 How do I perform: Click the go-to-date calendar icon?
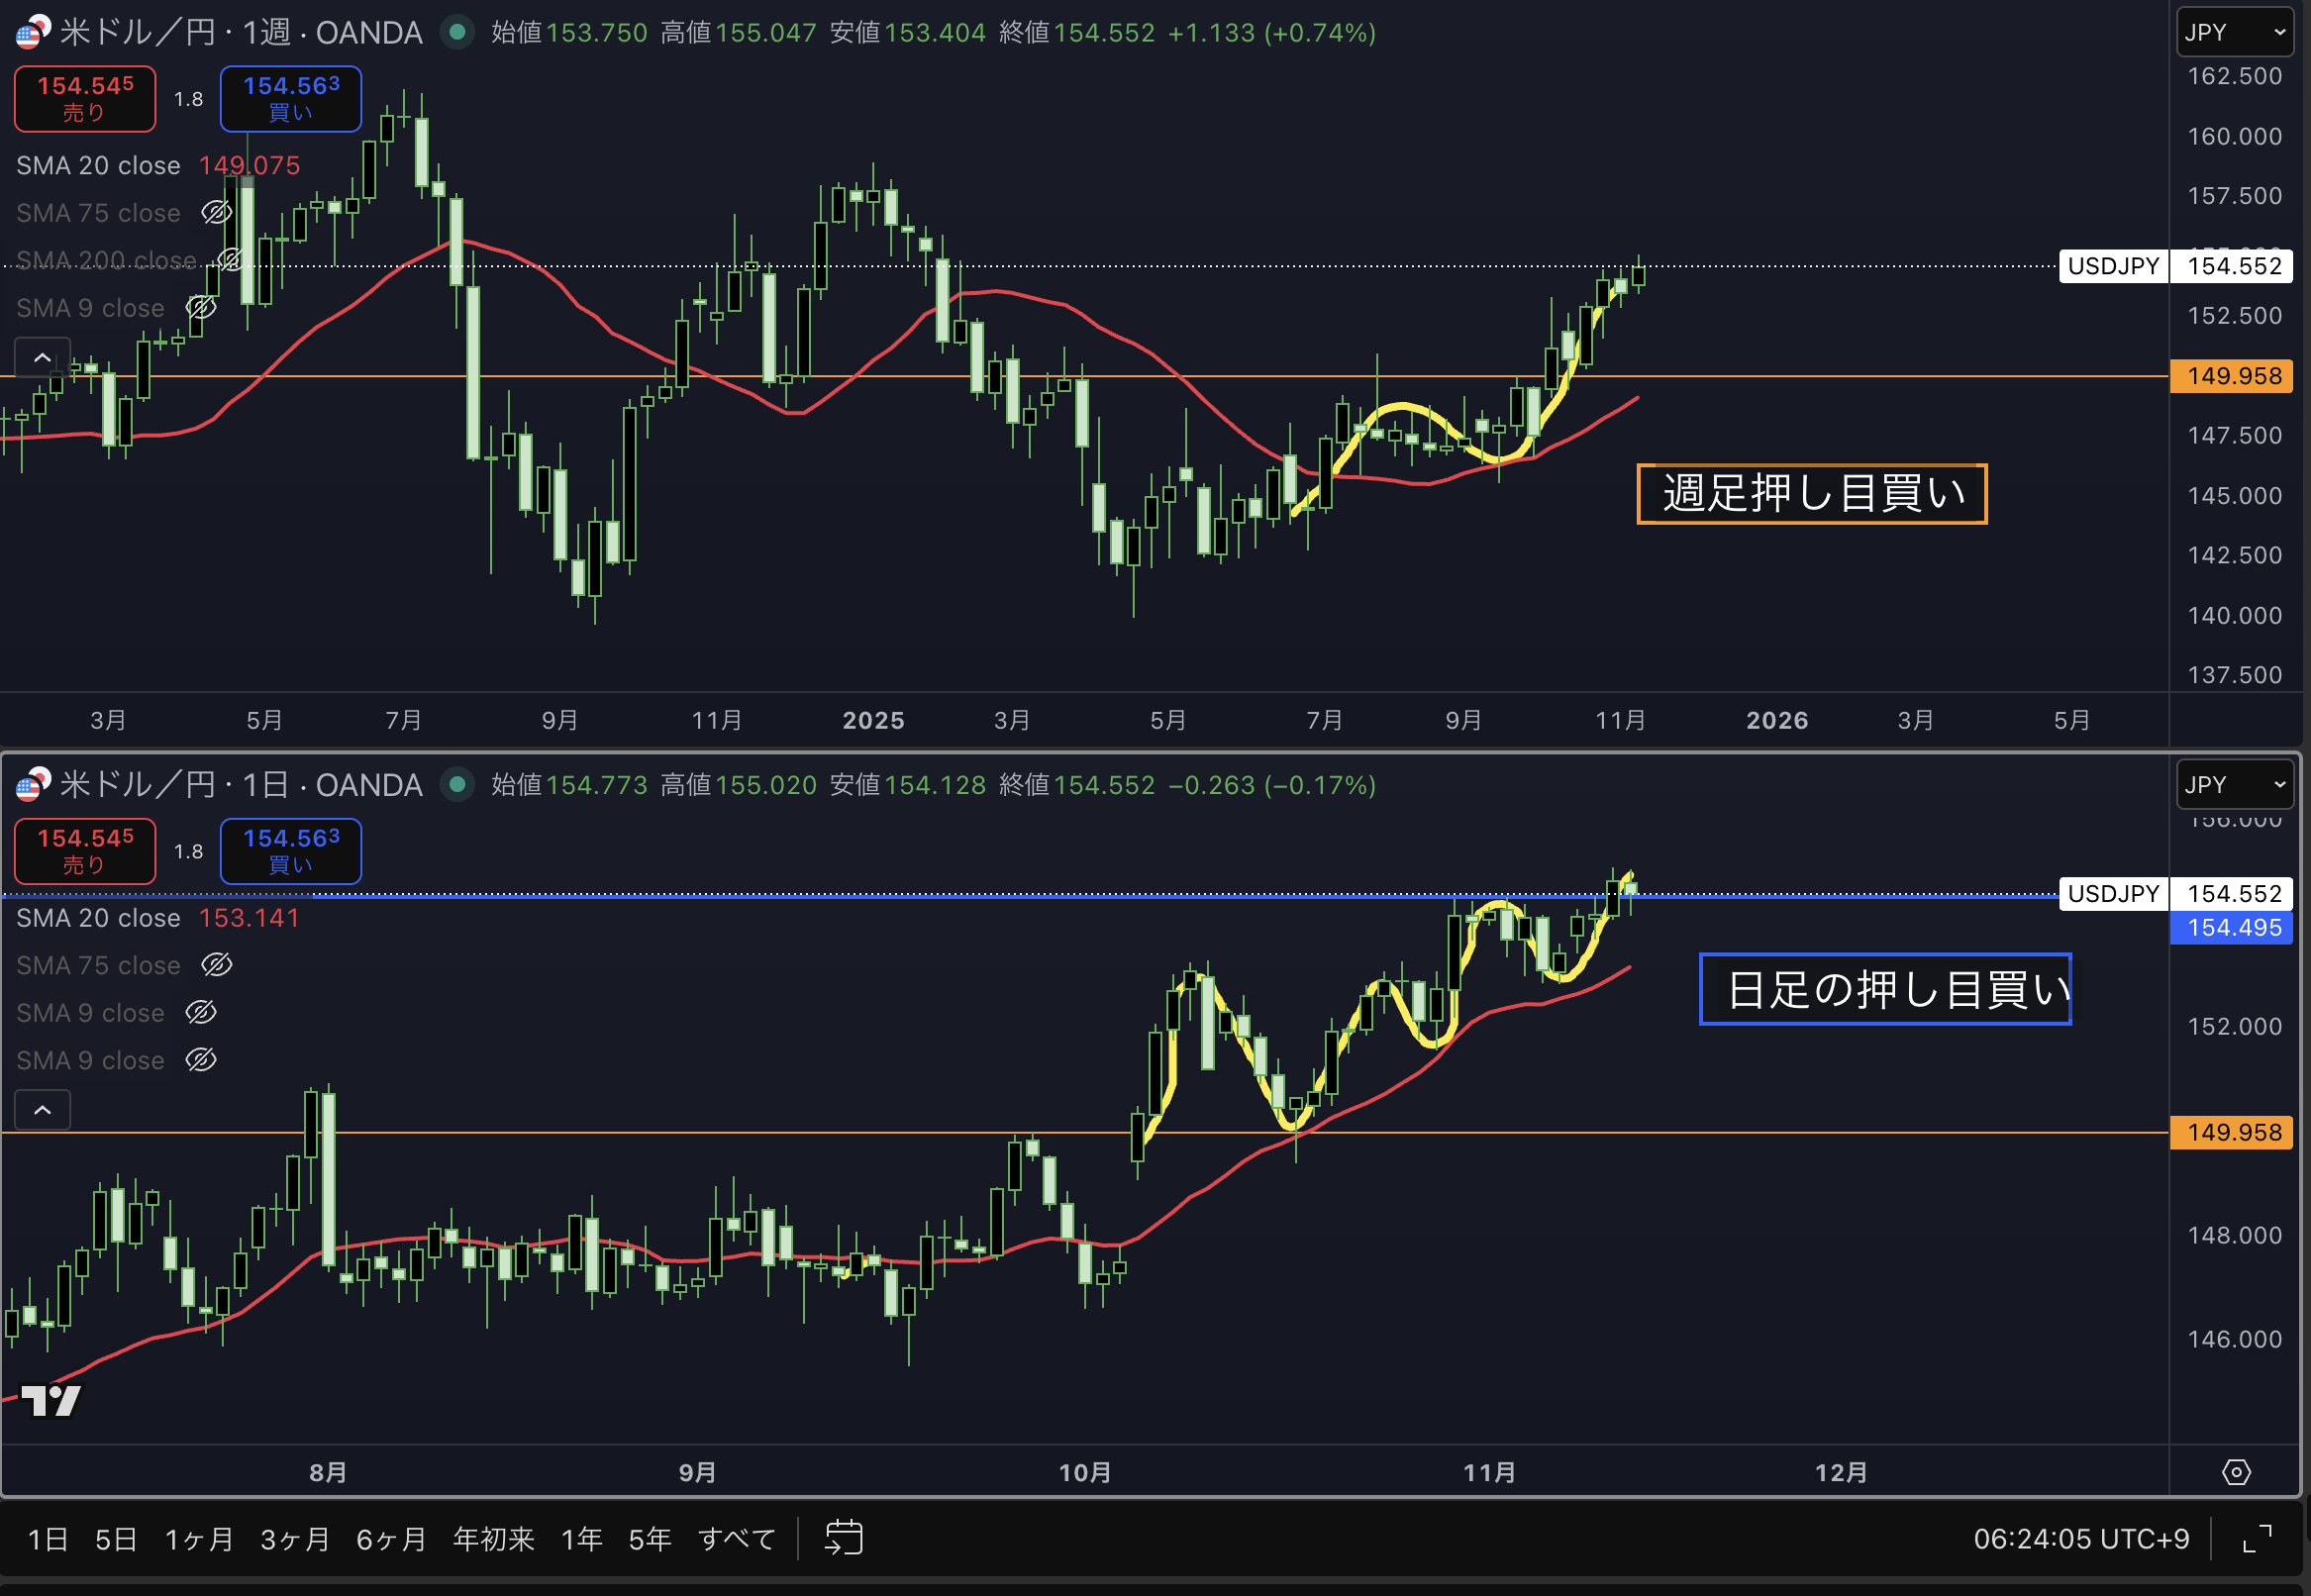click(x=843, y=1538)
